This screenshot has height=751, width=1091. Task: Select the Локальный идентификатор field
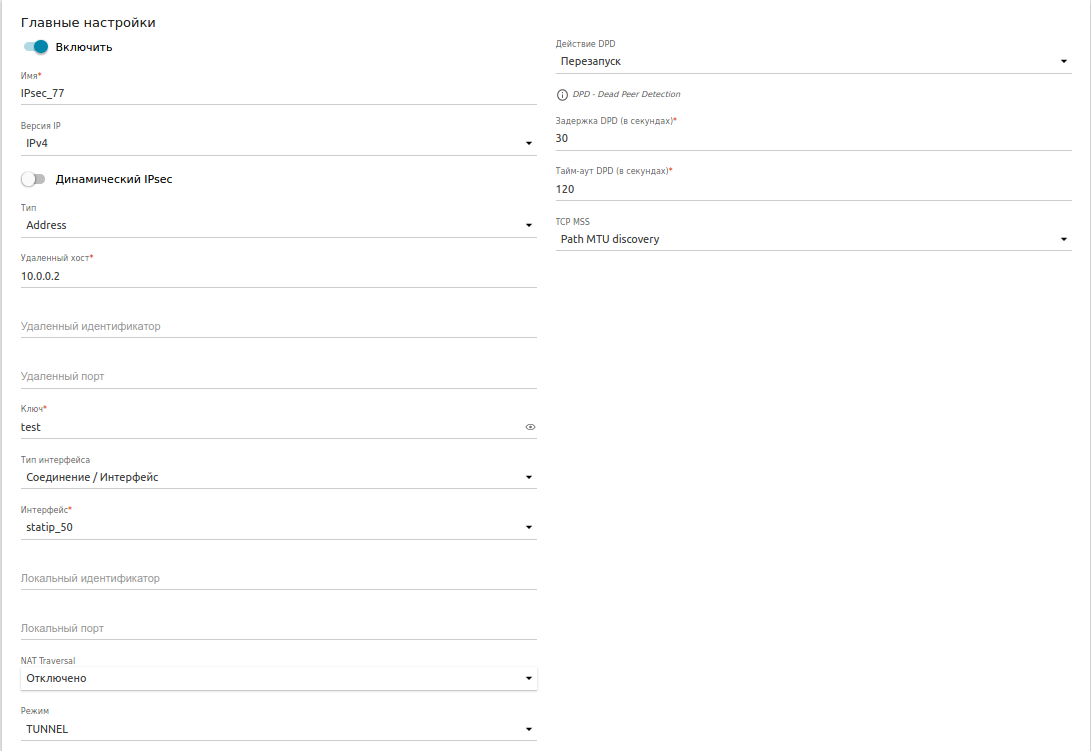coord(278,578)
